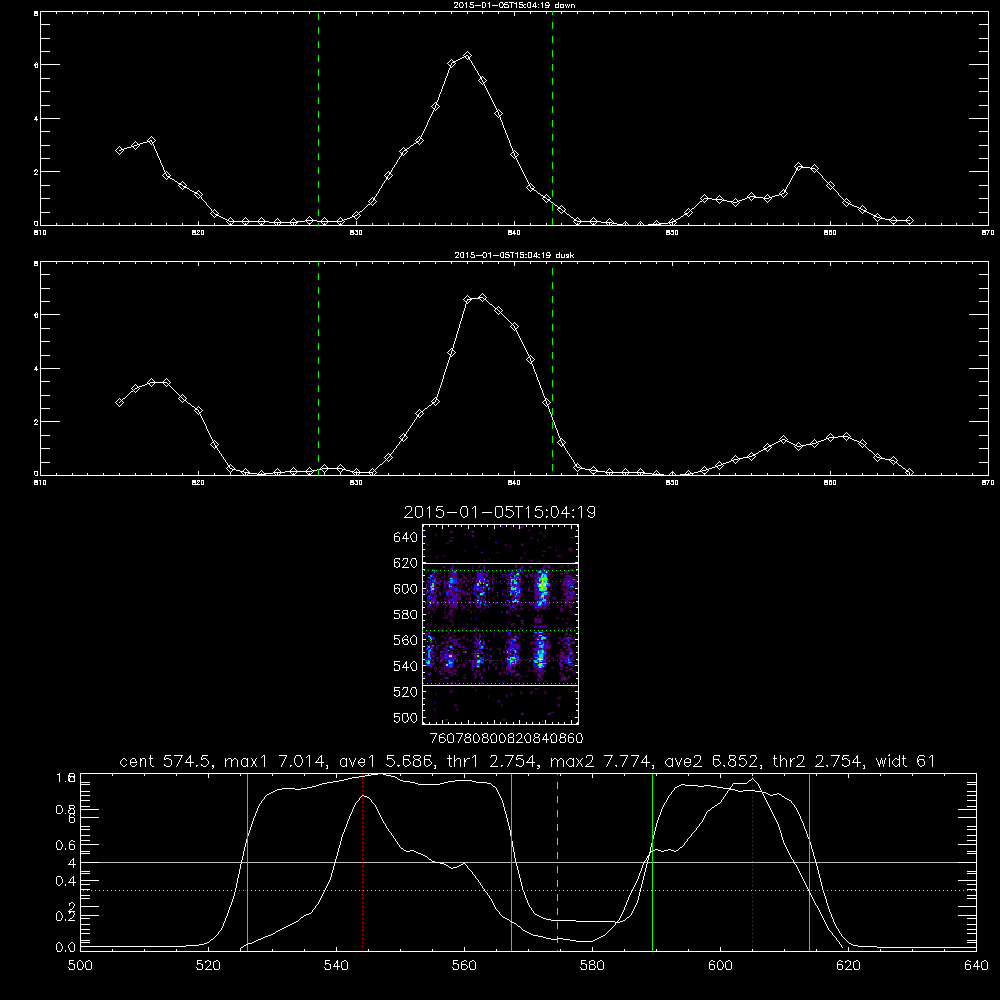Click solid green line near 526 in bottom plot

point(247,861)
